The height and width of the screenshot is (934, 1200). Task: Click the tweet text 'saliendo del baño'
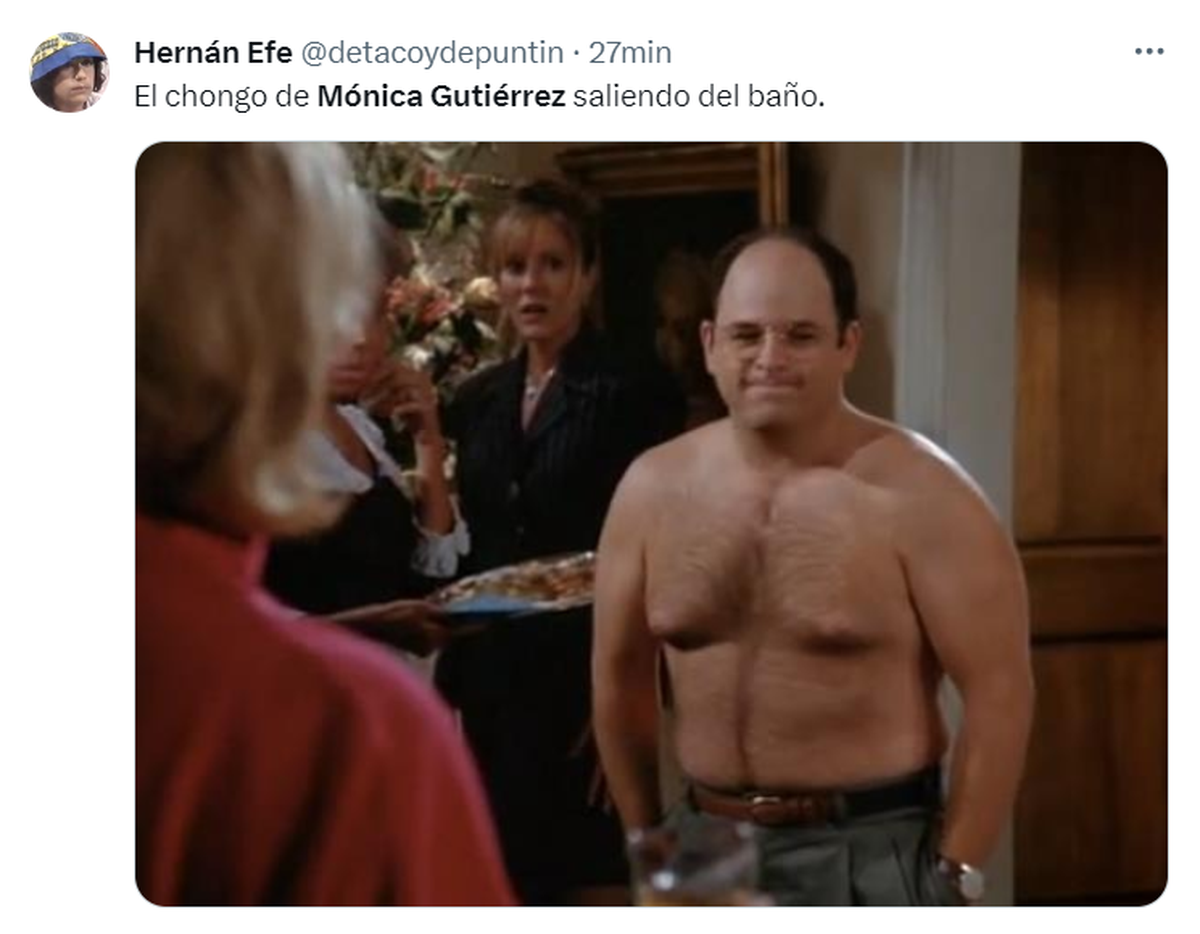coord(698,97)
